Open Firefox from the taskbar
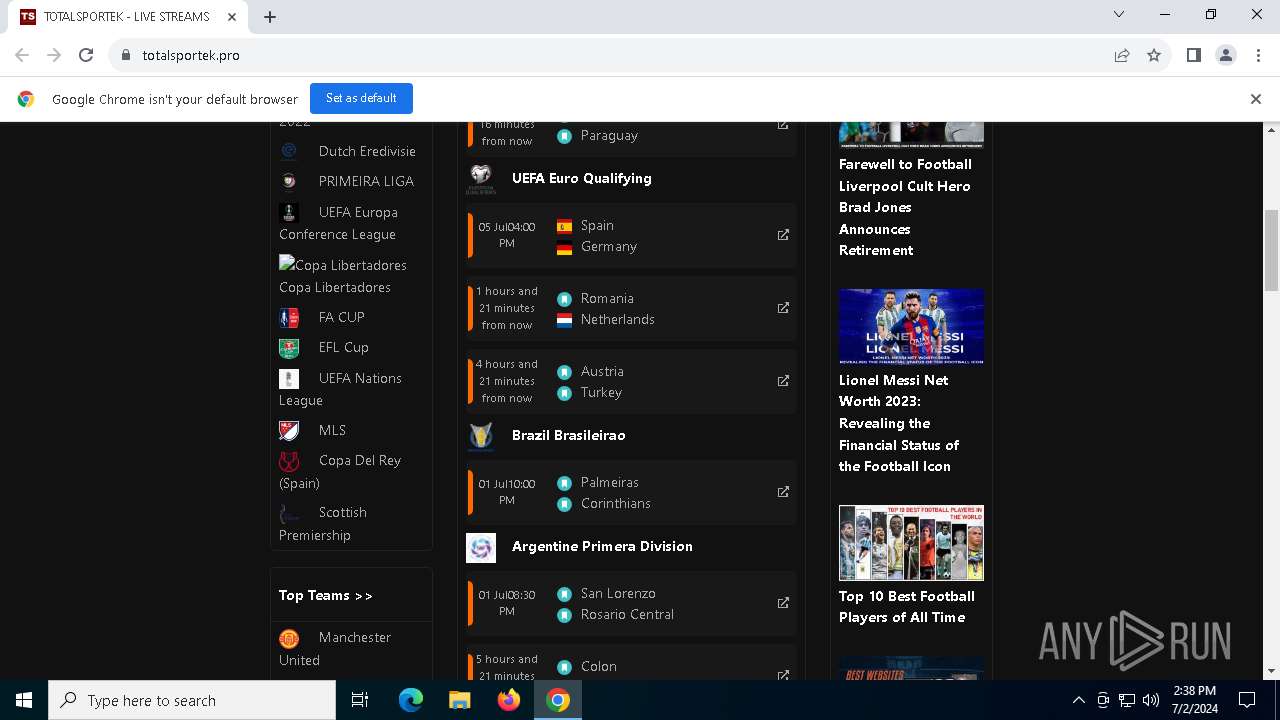Screen dimensions: 1280x720 point(509,700)
